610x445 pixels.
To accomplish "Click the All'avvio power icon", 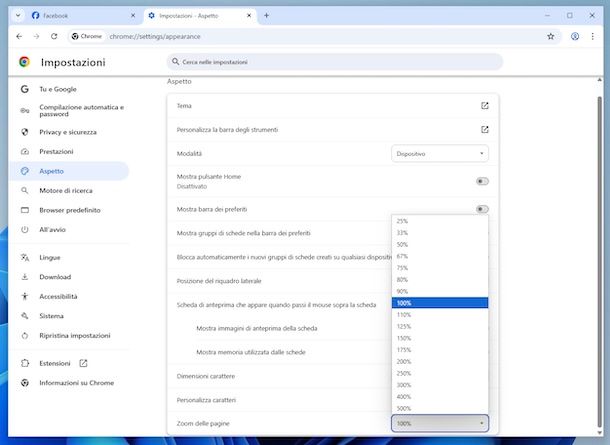I will (25, 230).
